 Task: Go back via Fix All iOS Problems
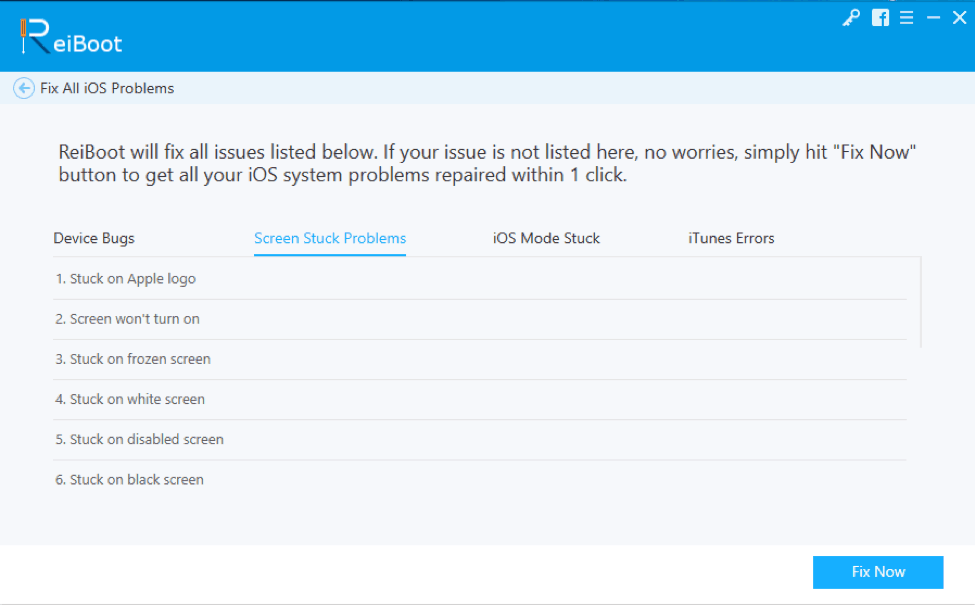point(106,88)
